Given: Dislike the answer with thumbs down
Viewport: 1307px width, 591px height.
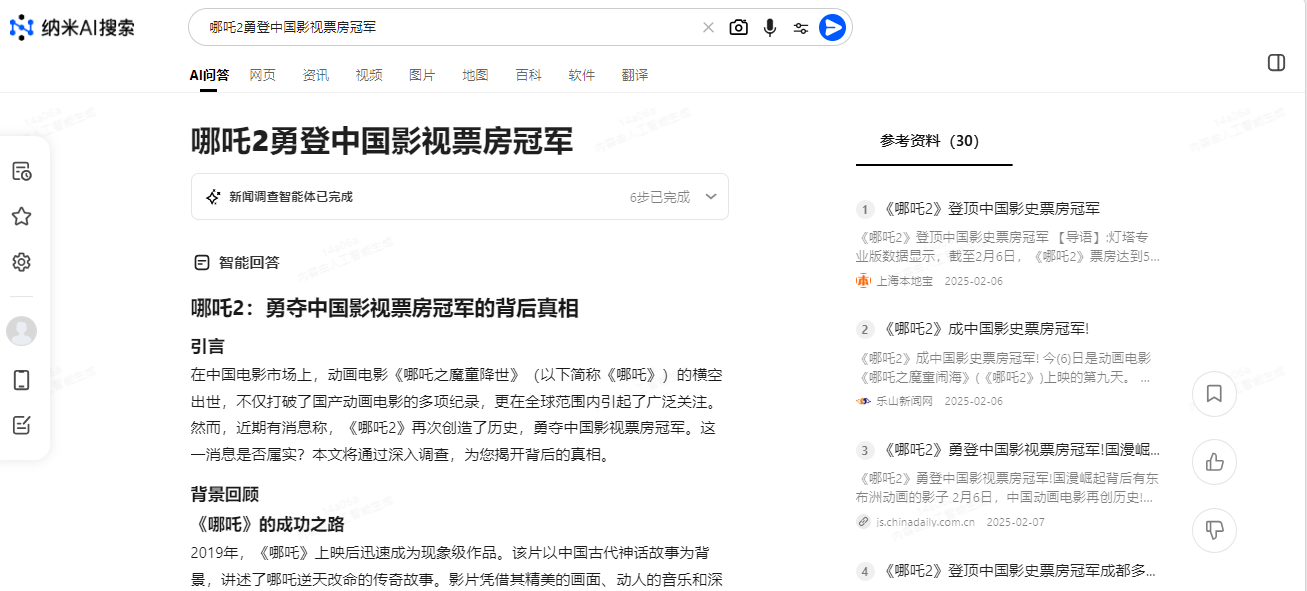Looking at the screenshot, I should 1214,530.
